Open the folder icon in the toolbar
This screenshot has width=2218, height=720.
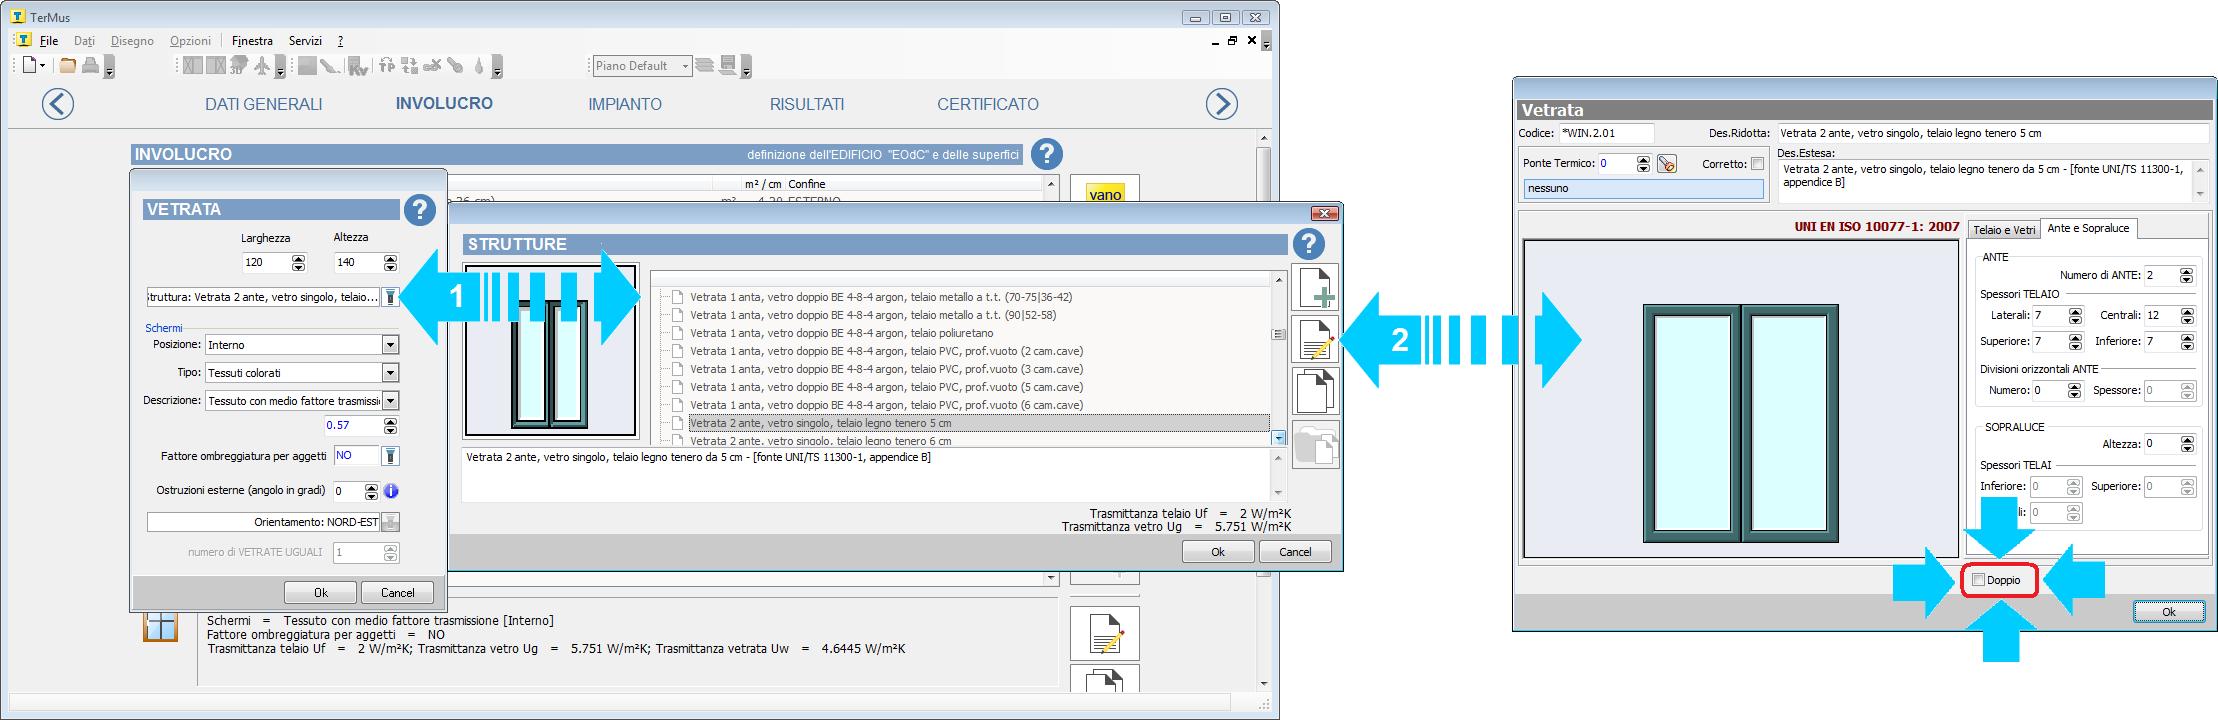click(67, 66)
